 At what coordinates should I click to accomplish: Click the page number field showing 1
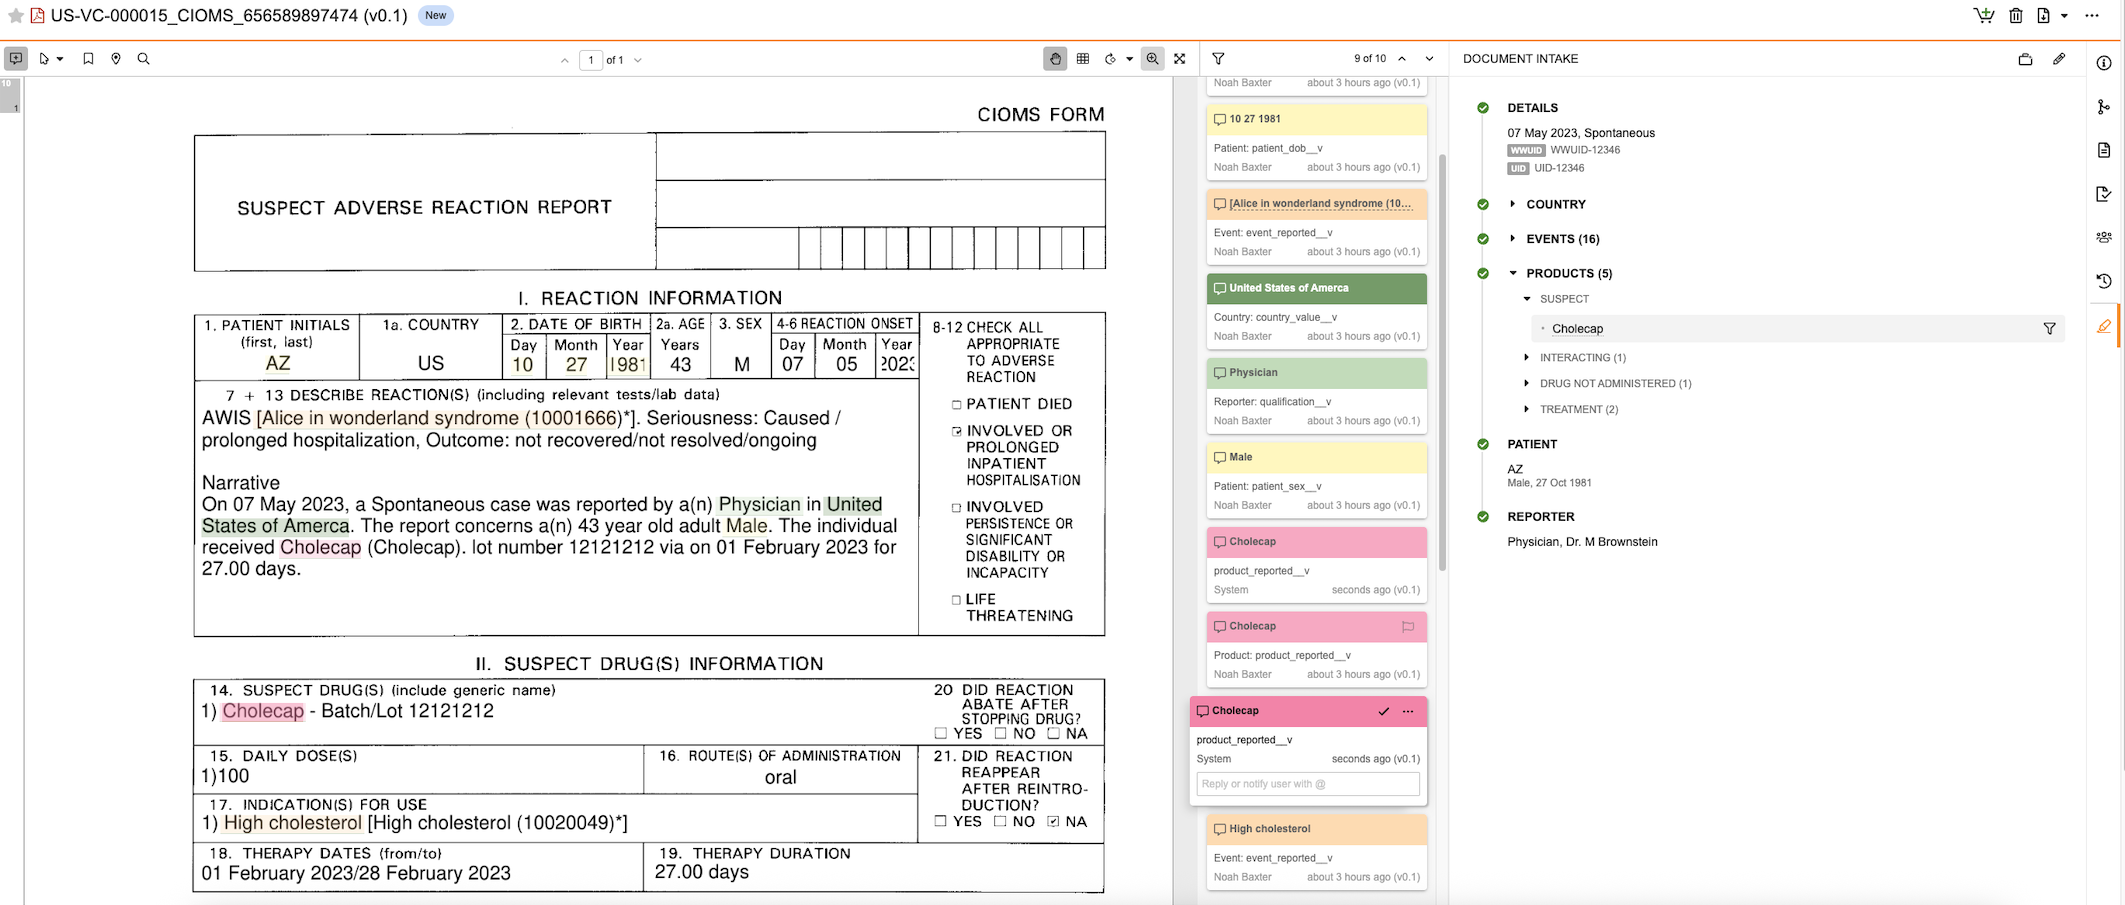click(591, 60)
